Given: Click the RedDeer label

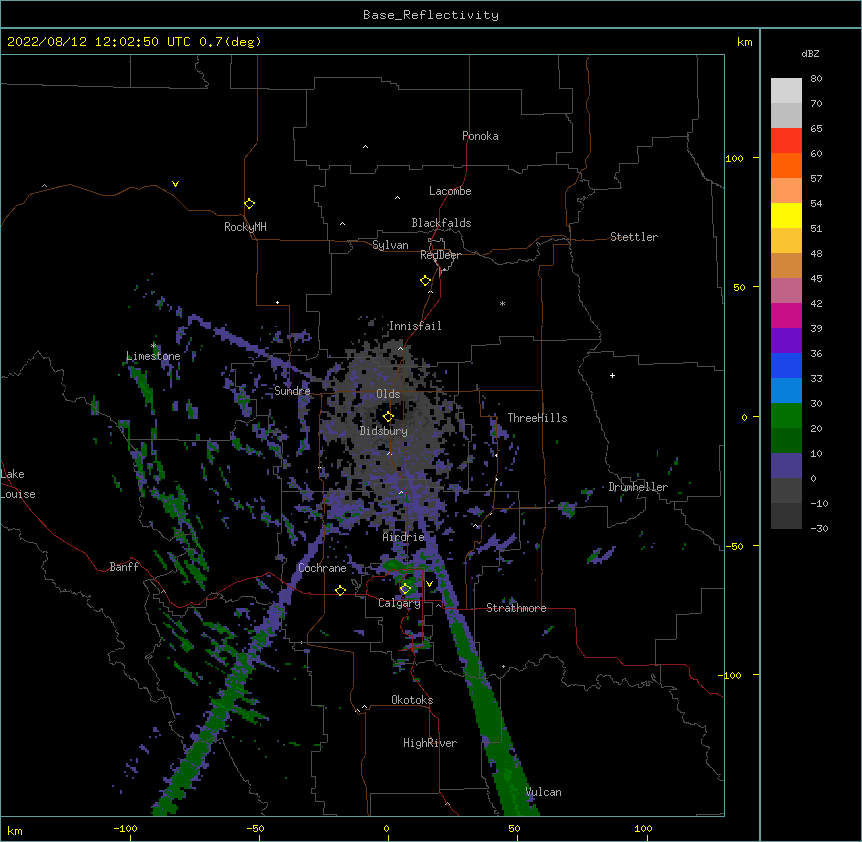Looking at the screenshot, I should point(440,255).
